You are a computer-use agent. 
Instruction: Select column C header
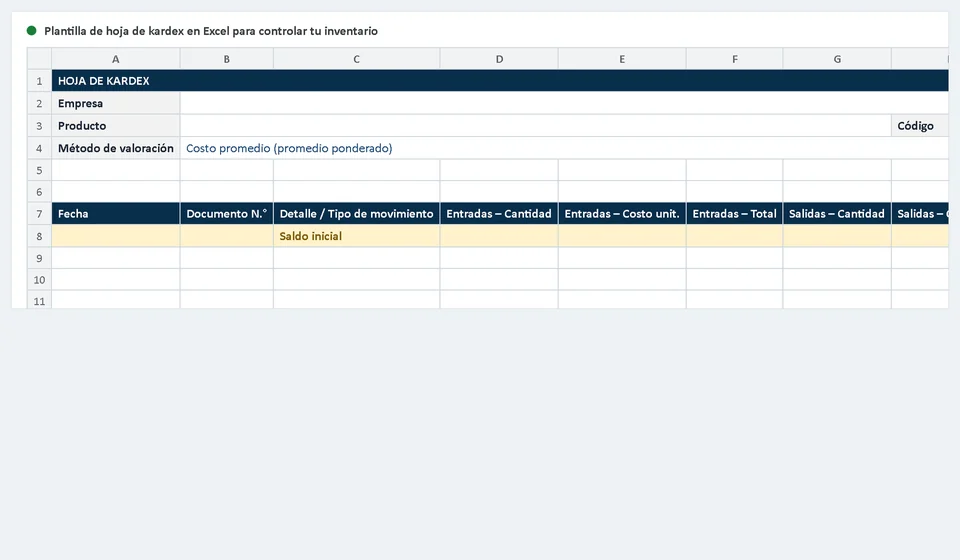(356, 59)
